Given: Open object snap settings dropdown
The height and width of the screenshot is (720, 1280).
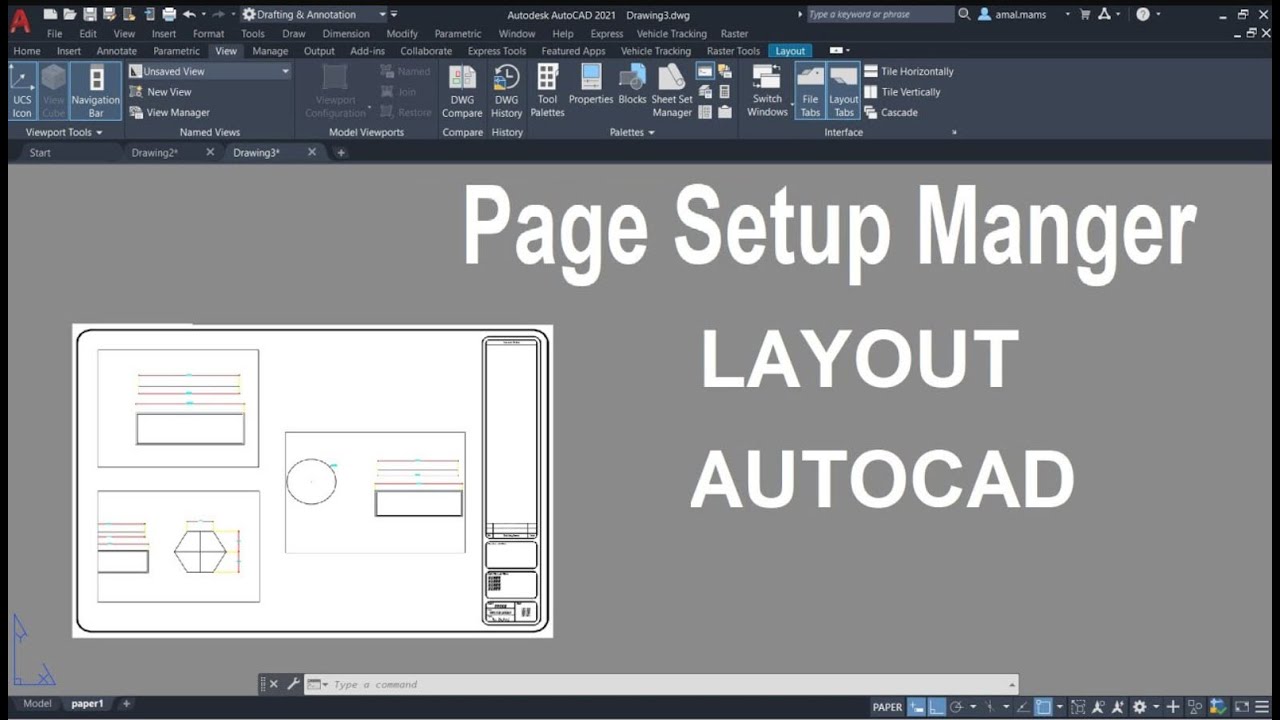Looking at the screenshot, I should 1059,707.
